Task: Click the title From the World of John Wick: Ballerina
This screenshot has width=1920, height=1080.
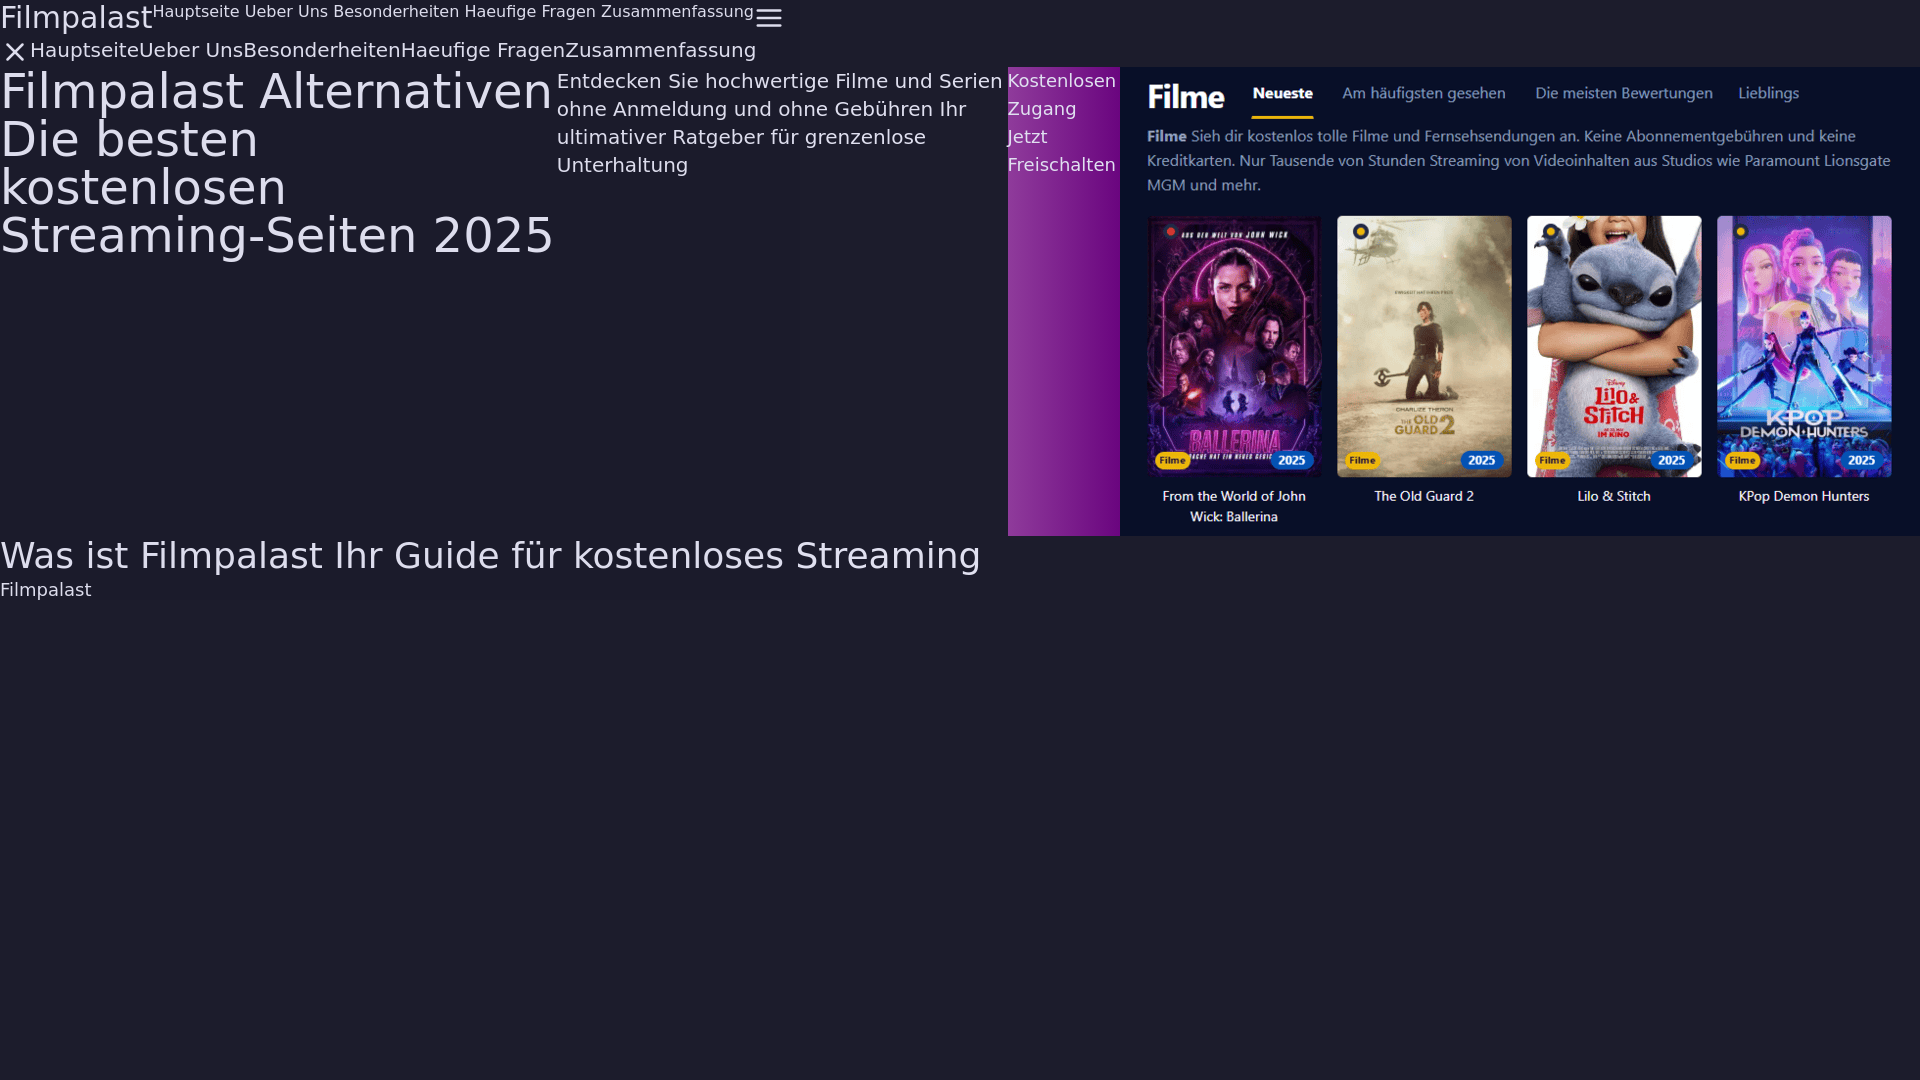Action: (x=1234, y=507)
